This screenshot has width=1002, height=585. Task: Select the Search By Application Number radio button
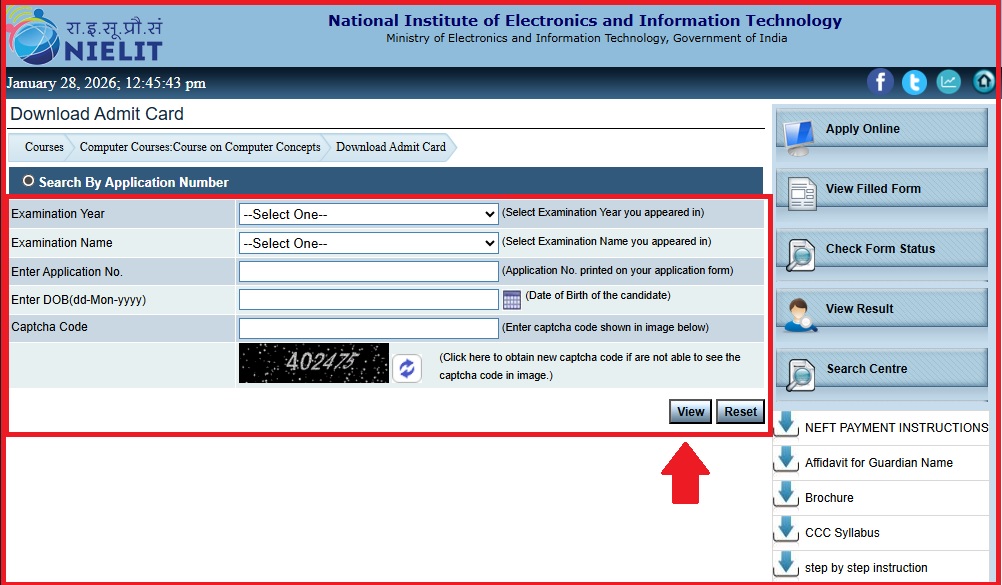click(29, 181)
